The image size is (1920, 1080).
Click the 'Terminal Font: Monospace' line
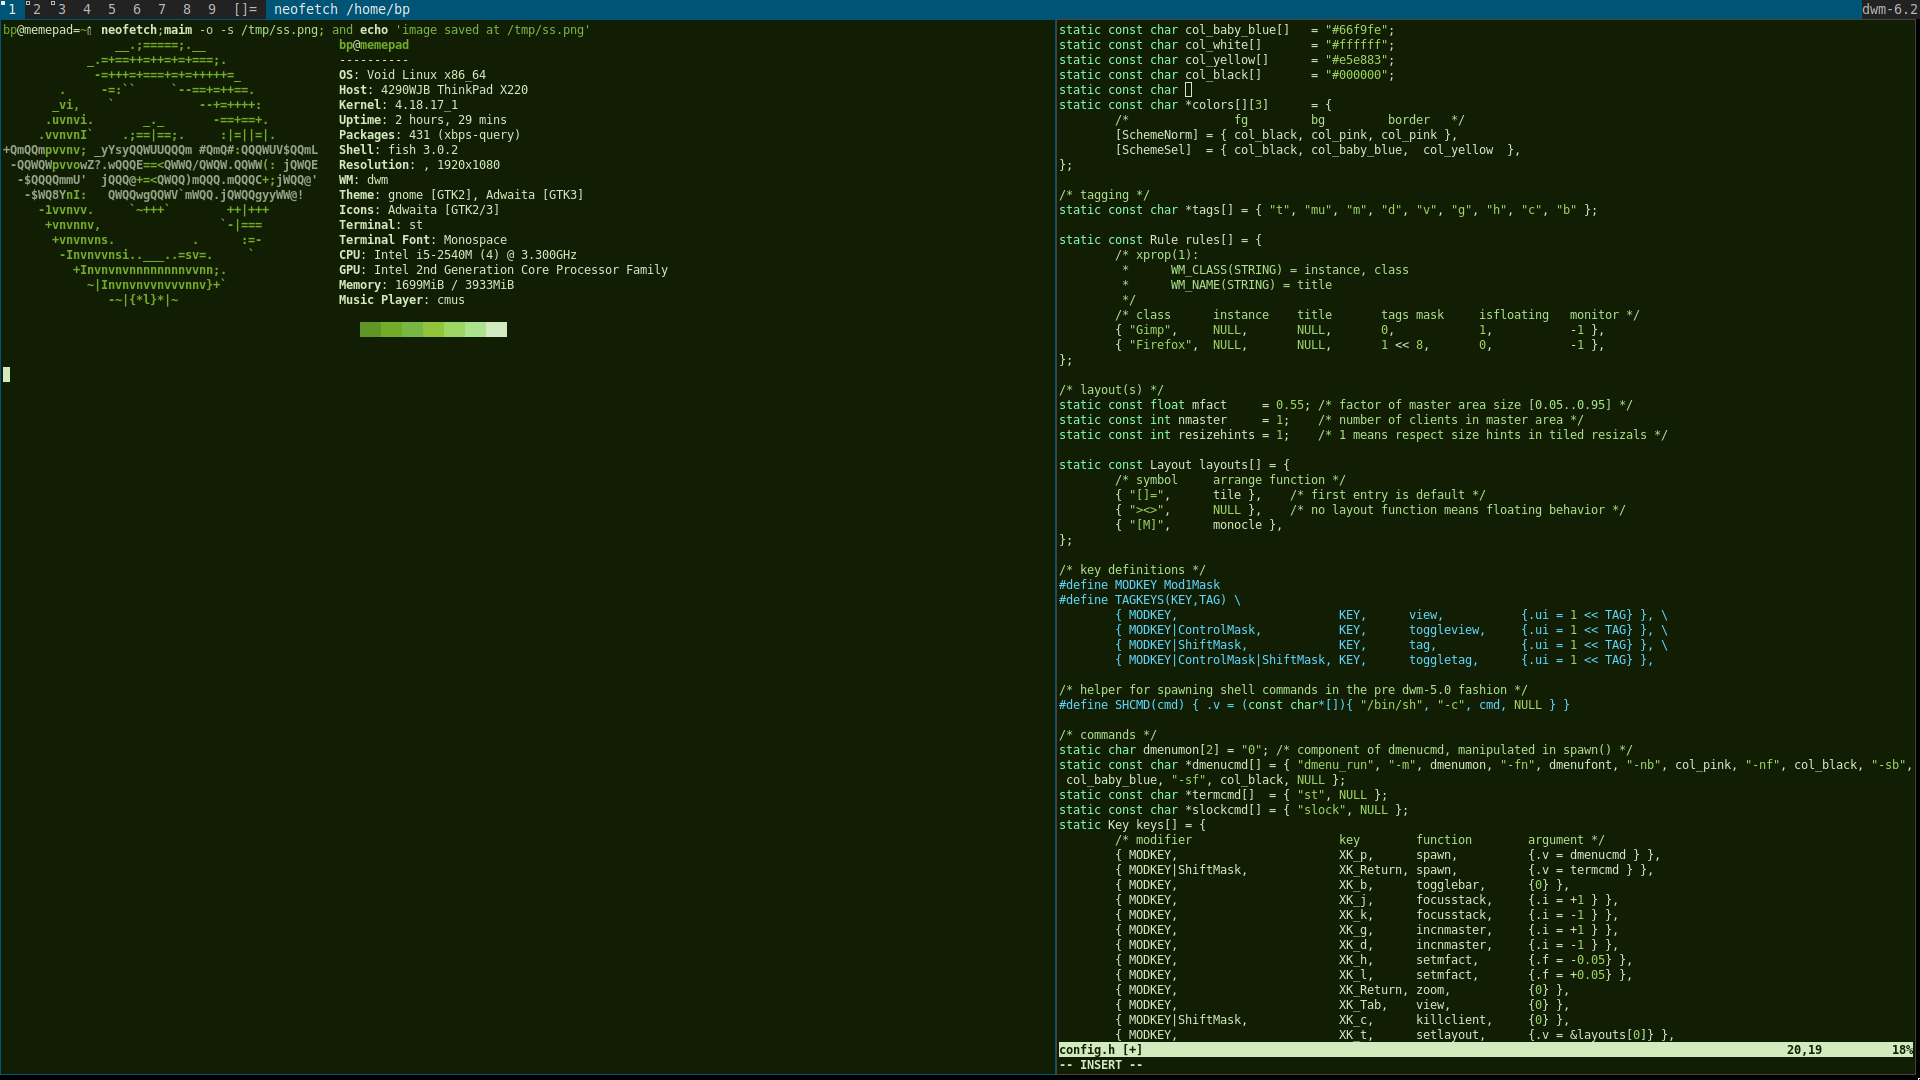[423, 240]
